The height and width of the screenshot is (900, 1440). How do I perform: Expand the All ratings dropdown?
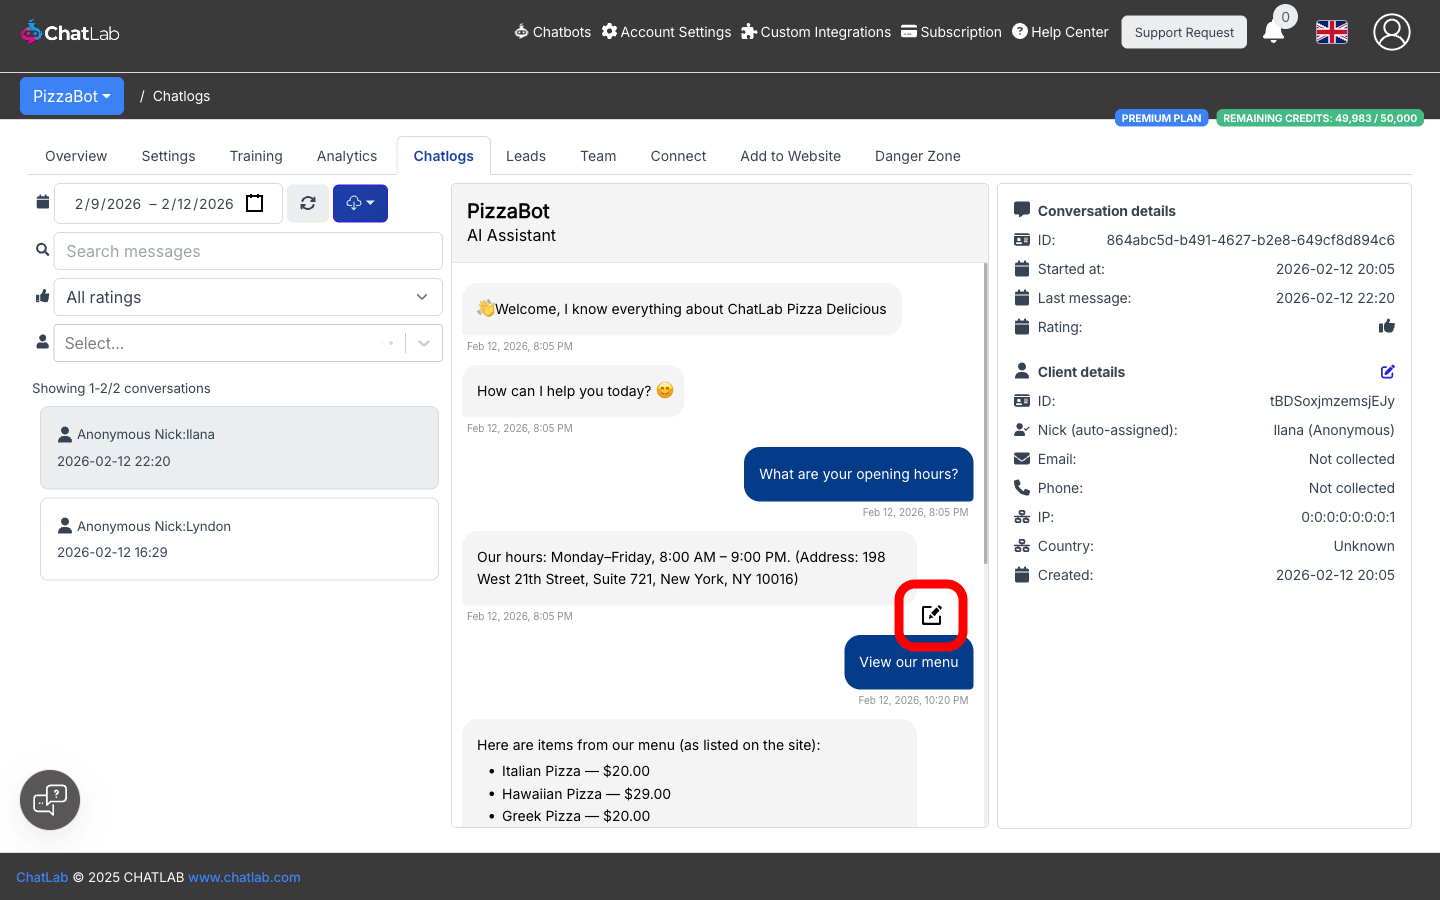(x=248, y=297)
